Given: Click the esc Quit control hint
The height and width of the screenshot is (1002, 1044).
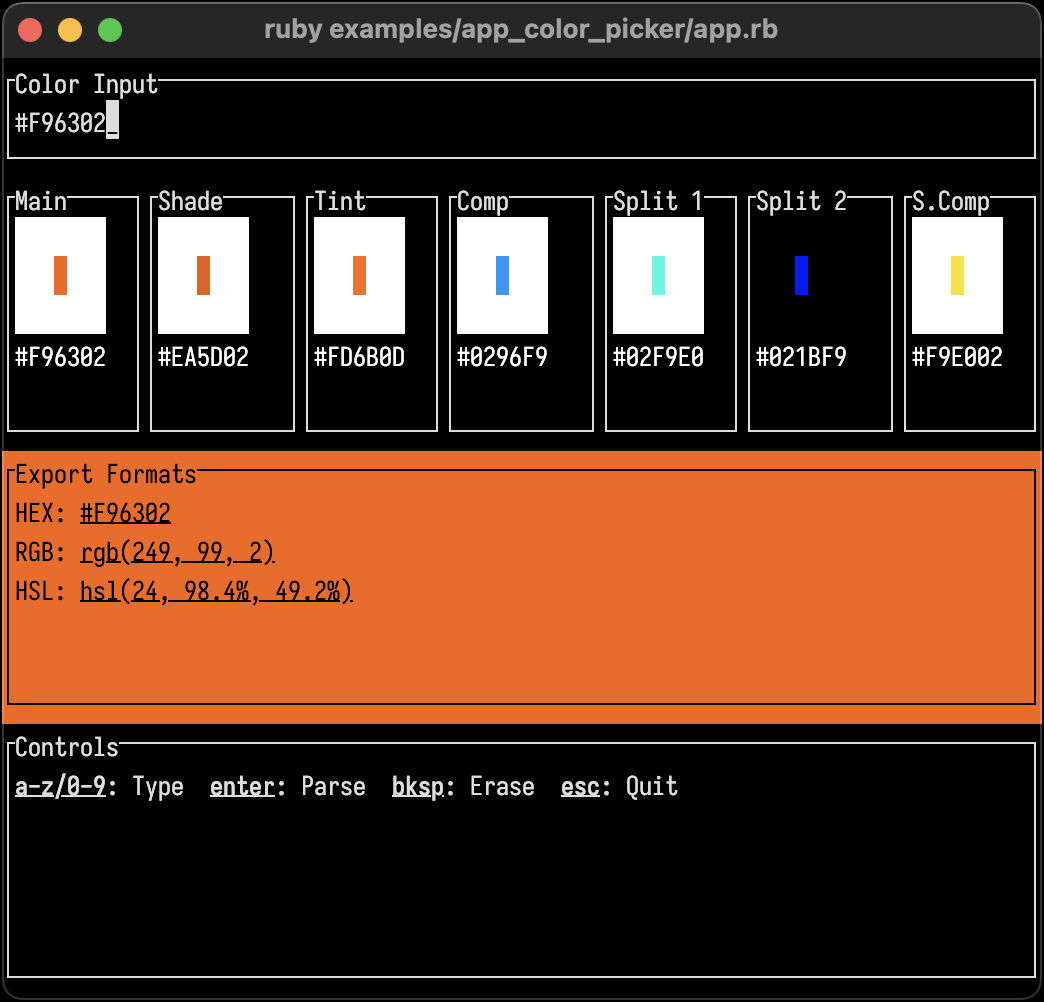Looking at the screenshot, I should tap(619, 786).
